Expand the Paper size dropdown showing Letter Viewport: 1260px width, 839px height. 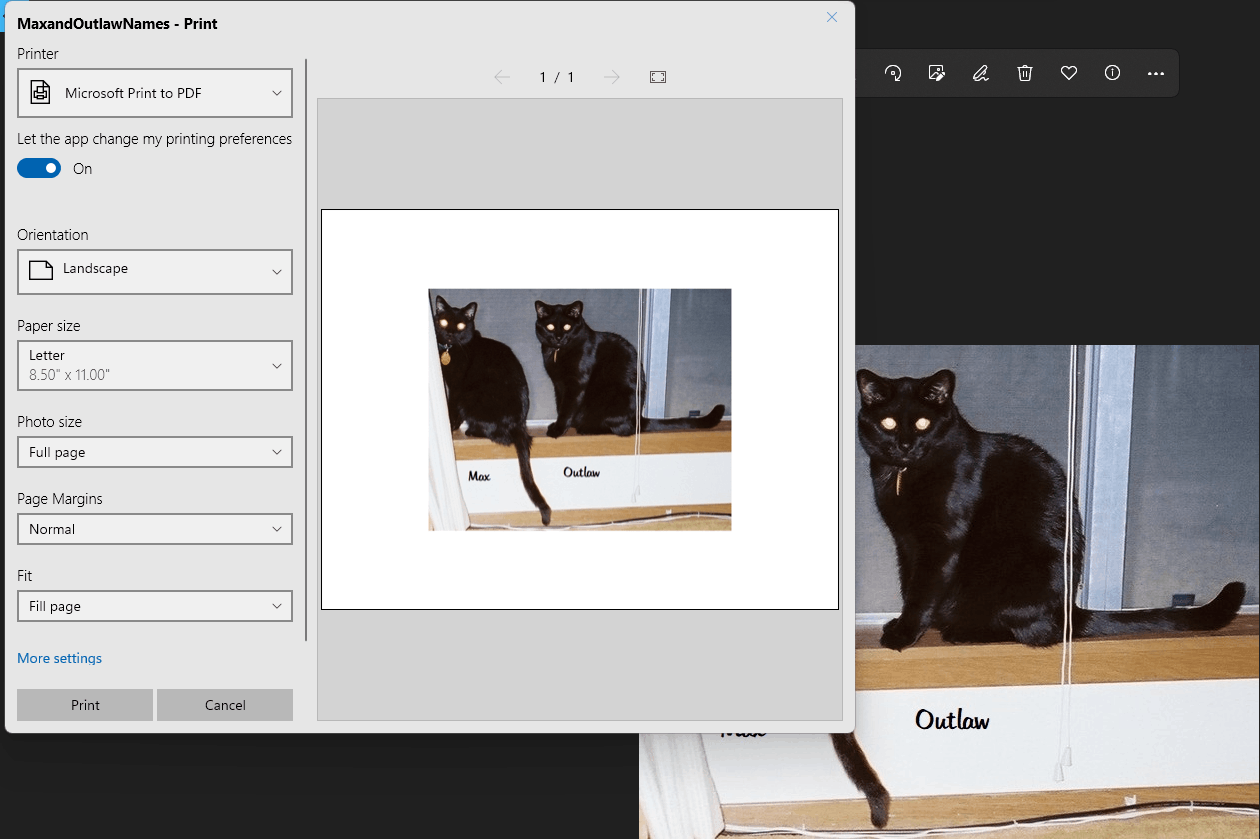coord(155,365)
